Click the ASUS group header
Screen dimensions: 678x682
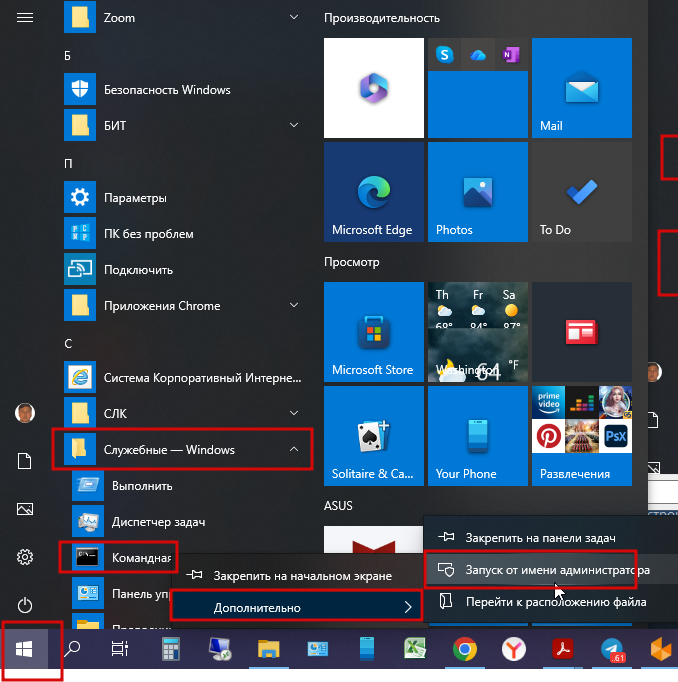click(x=338, y=505)
